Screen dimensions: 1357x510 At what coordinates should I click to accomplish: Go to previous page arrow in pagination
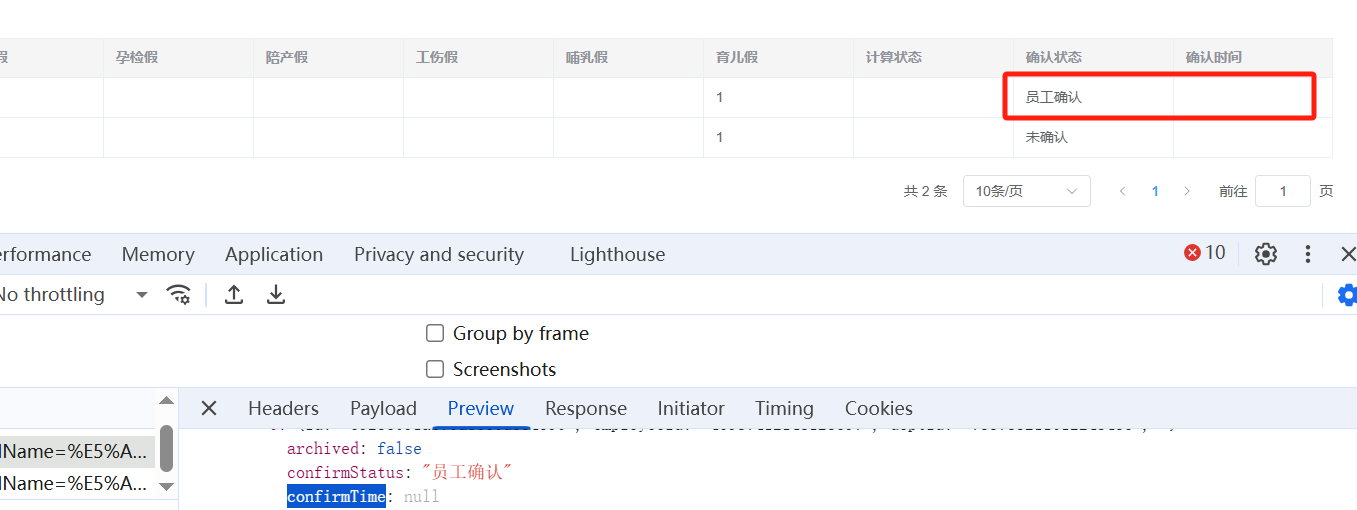(1123, 191)
